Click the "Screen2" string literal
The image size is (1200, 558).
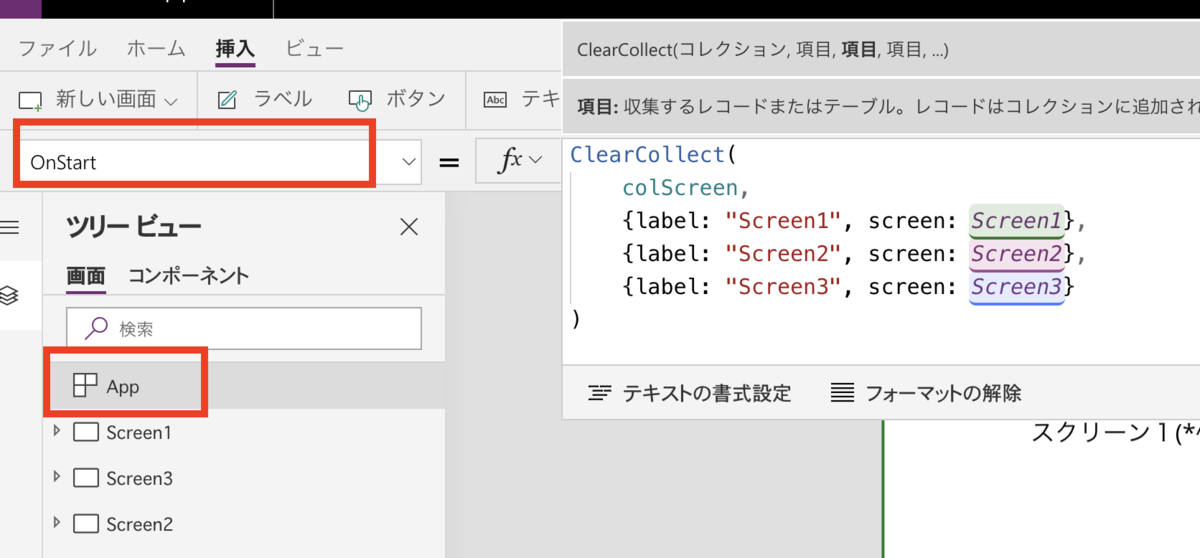pyautogui.click(x=783, y=254)
